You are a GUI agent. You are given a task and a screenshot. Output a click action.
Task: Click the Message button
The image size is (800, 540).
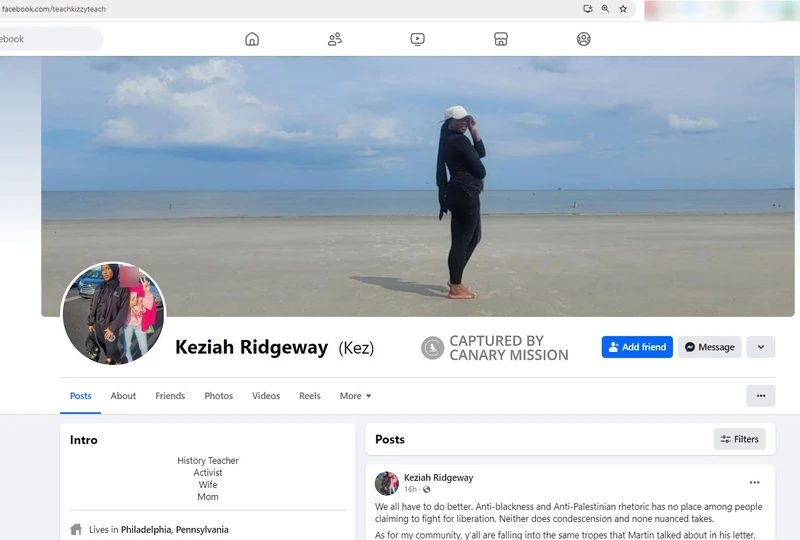(x=710, y=347)
